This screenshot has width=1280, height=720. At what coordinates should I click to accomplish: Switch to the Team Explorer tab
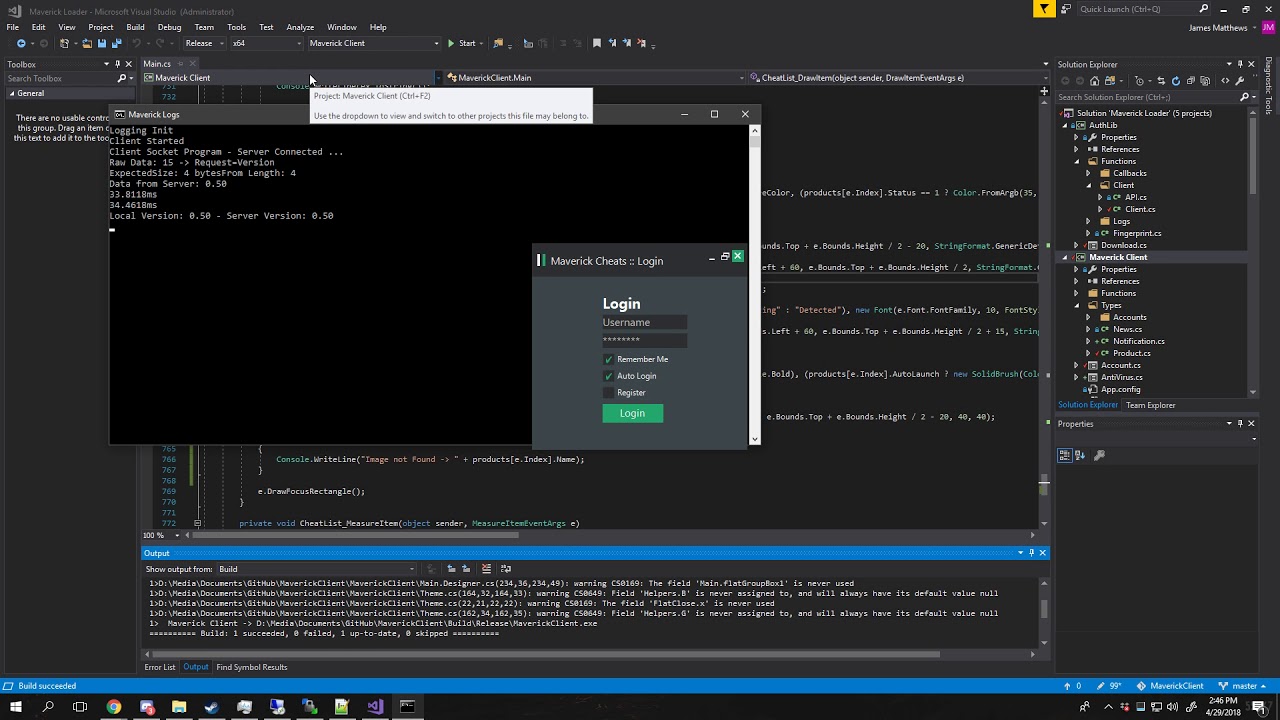click(x=1151, y=405)
